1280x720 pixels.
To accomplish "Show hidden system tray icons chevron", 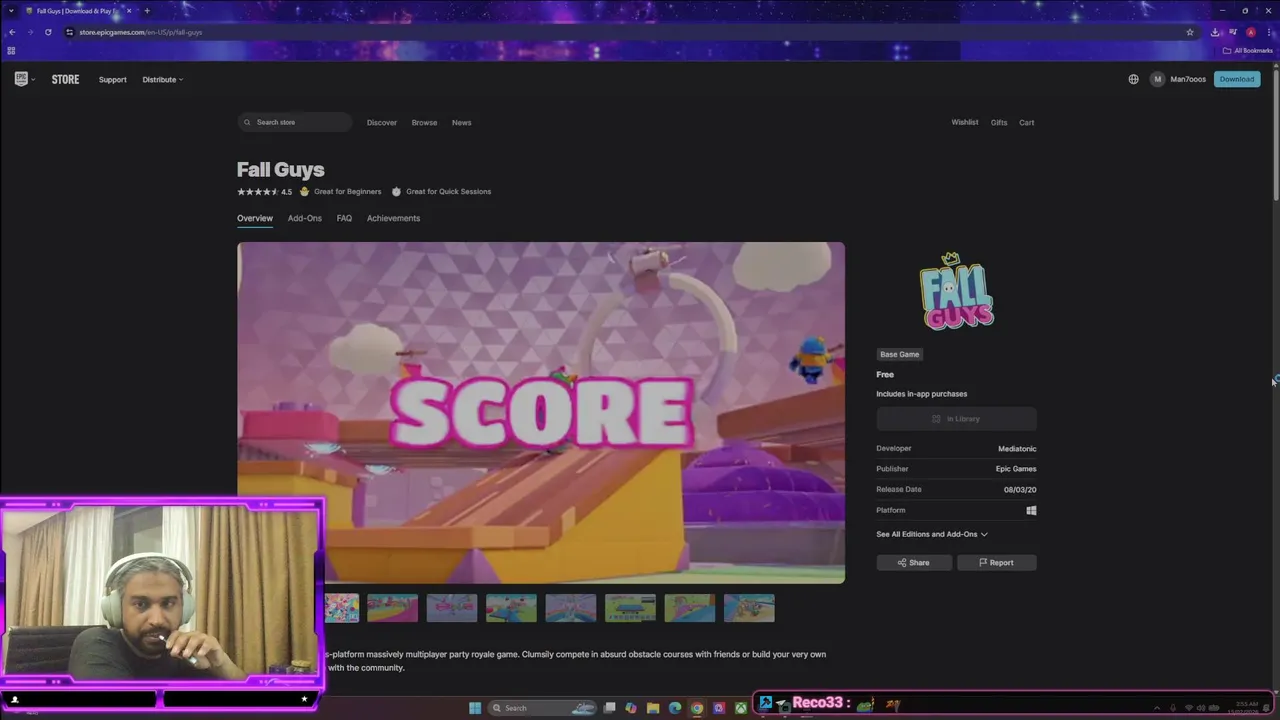I will coord(1158,708).
